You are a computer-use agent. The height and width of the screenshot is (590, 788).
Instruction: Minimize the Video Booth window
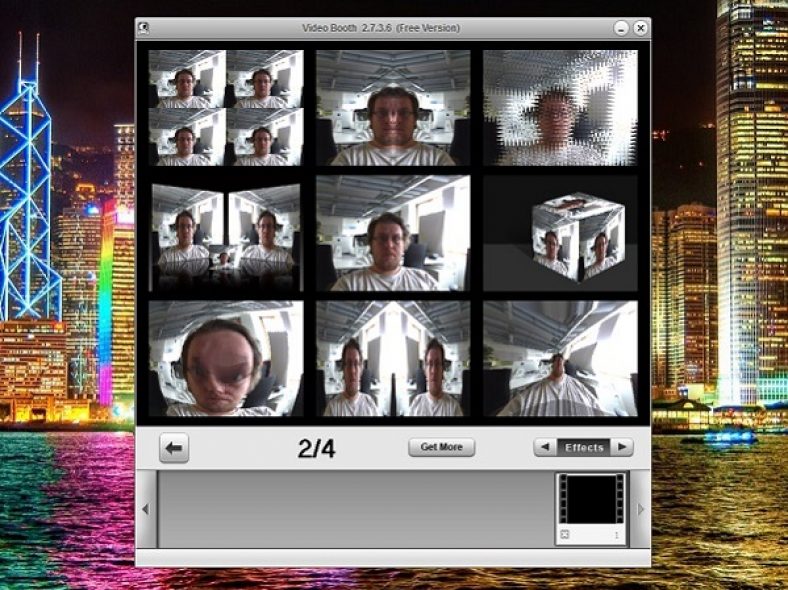point(621,28)
